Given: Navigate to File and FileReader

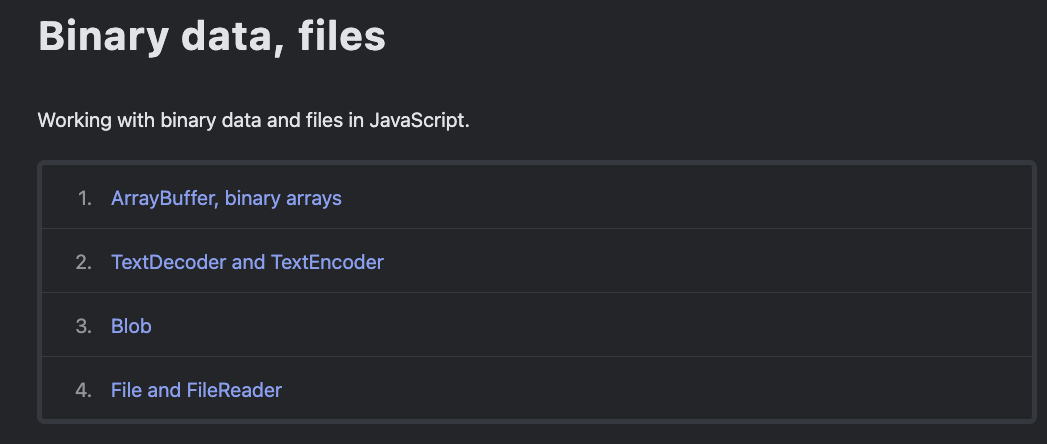Looking at the screenshot, I should click(x=196, y=390).
